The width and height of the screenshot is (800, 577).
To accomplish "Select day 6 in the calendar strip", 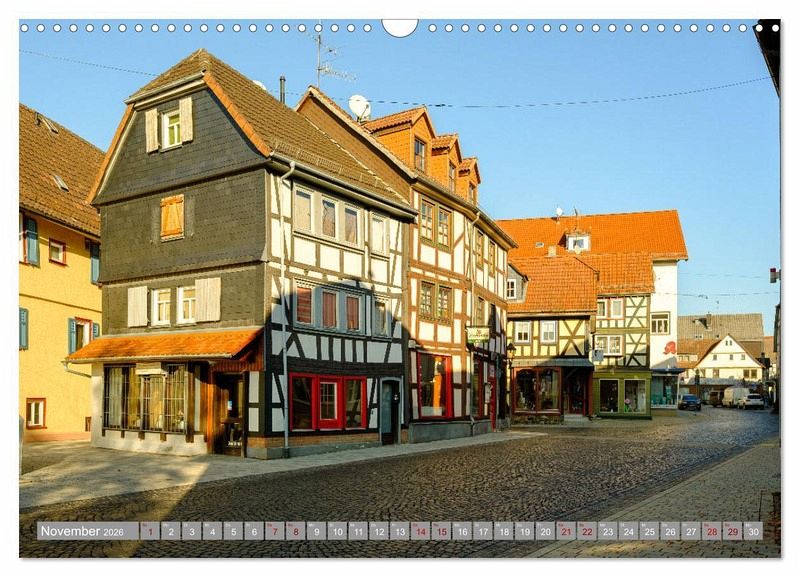I will tap(254, 531).
